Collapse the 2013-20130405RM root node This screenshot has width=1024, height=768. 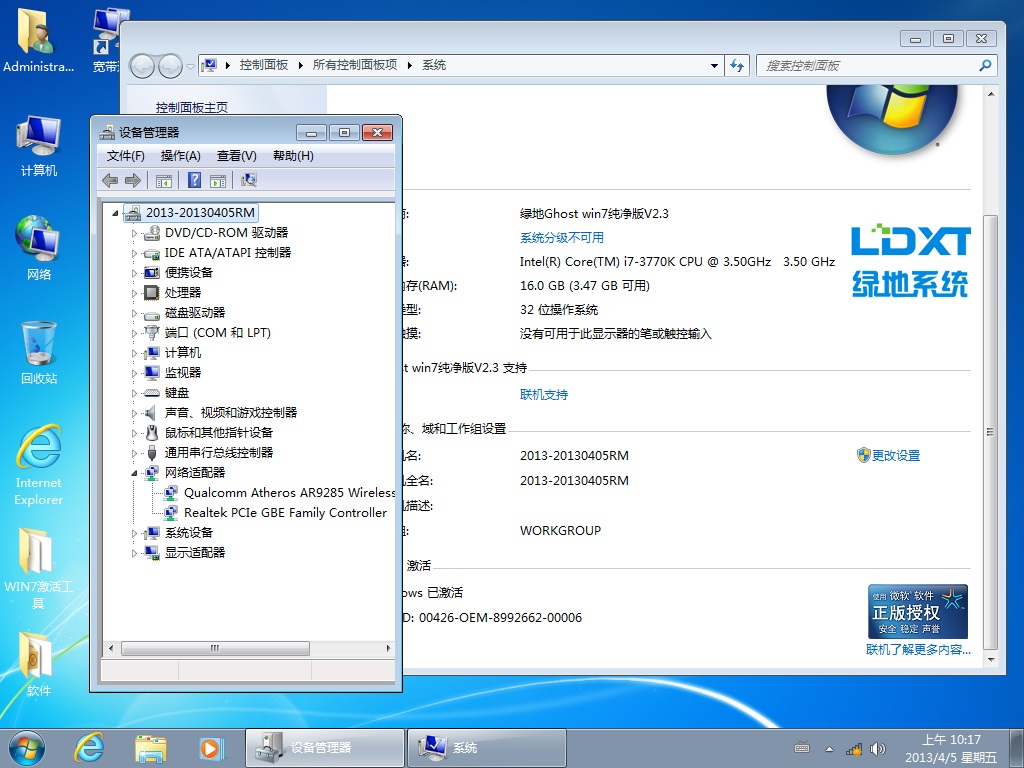click(116, 213)
